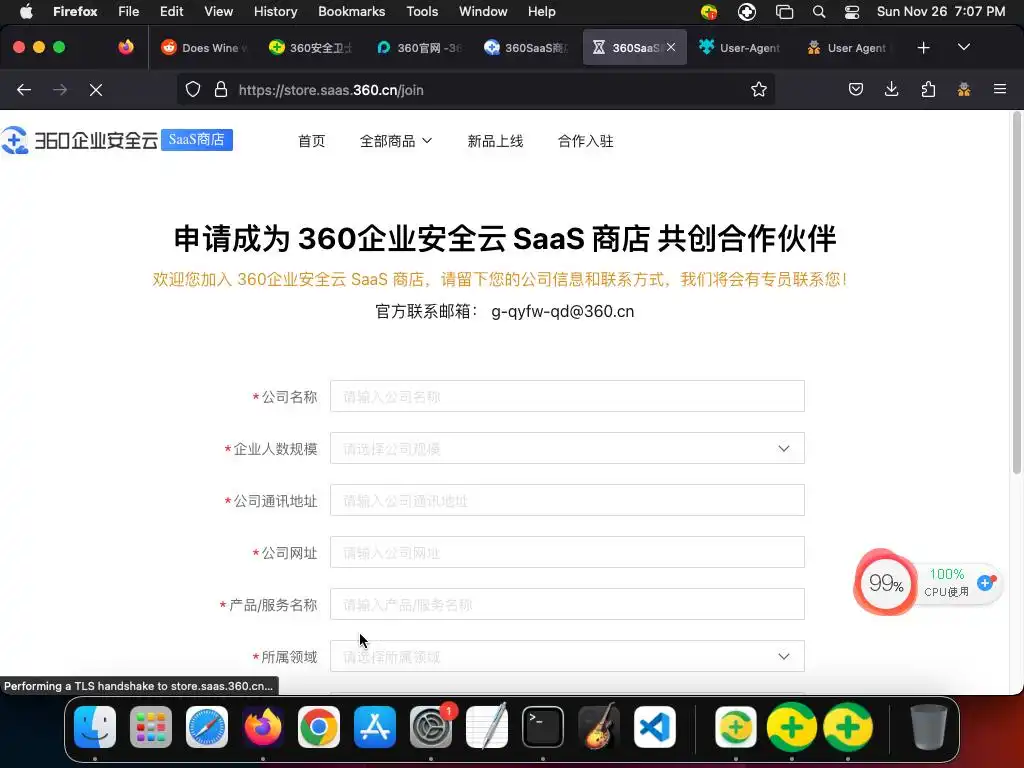
Task: Open the Firefox View pinned icon
Action: point(126,47)
